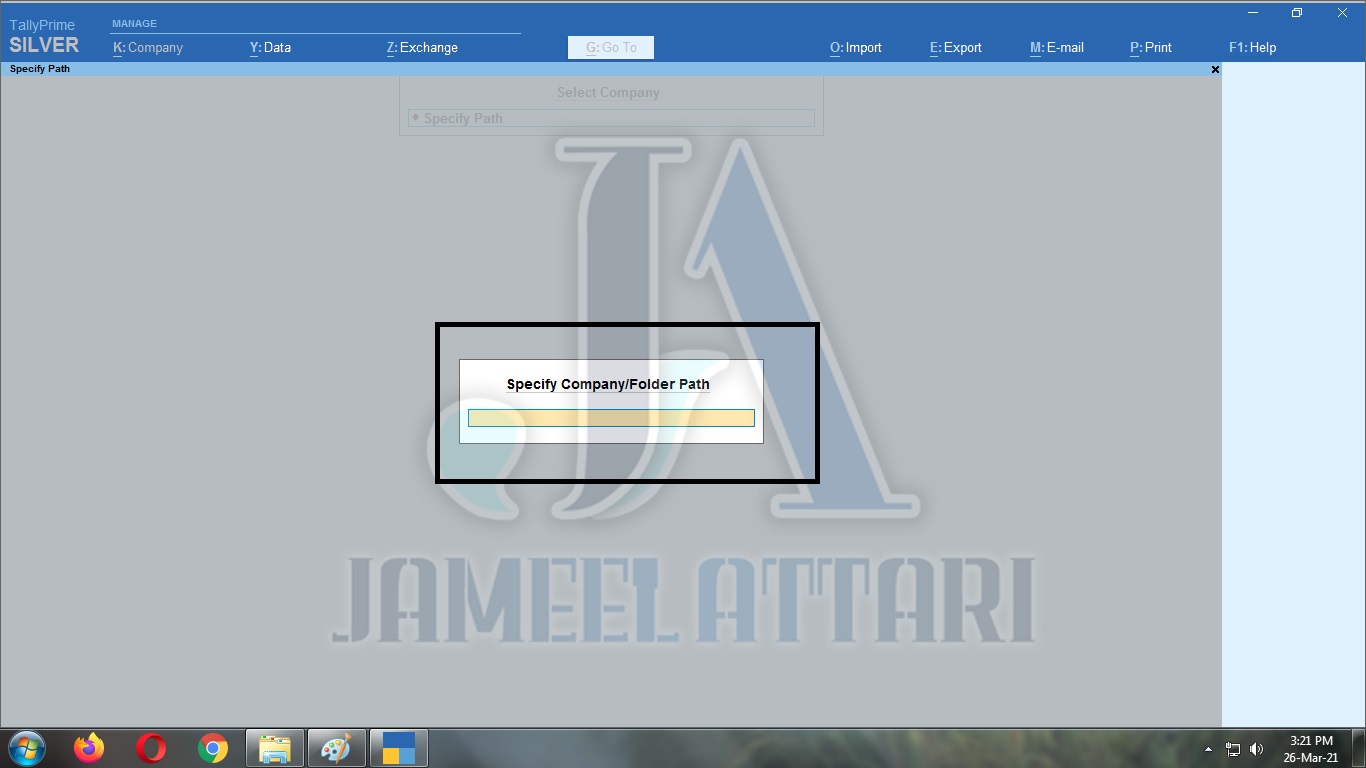This screenshot has width=1366, height=768.
Task: Switch to the TallyPrime taskbar button
Action: click(x=399, y=748)
